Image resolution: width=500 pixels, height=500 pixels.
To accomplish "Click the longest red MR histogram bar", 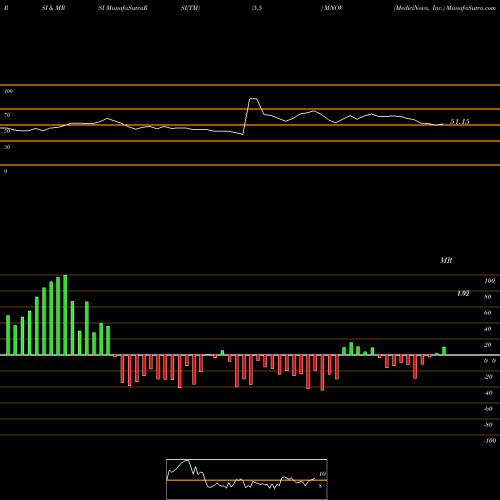I will (322, 373).
